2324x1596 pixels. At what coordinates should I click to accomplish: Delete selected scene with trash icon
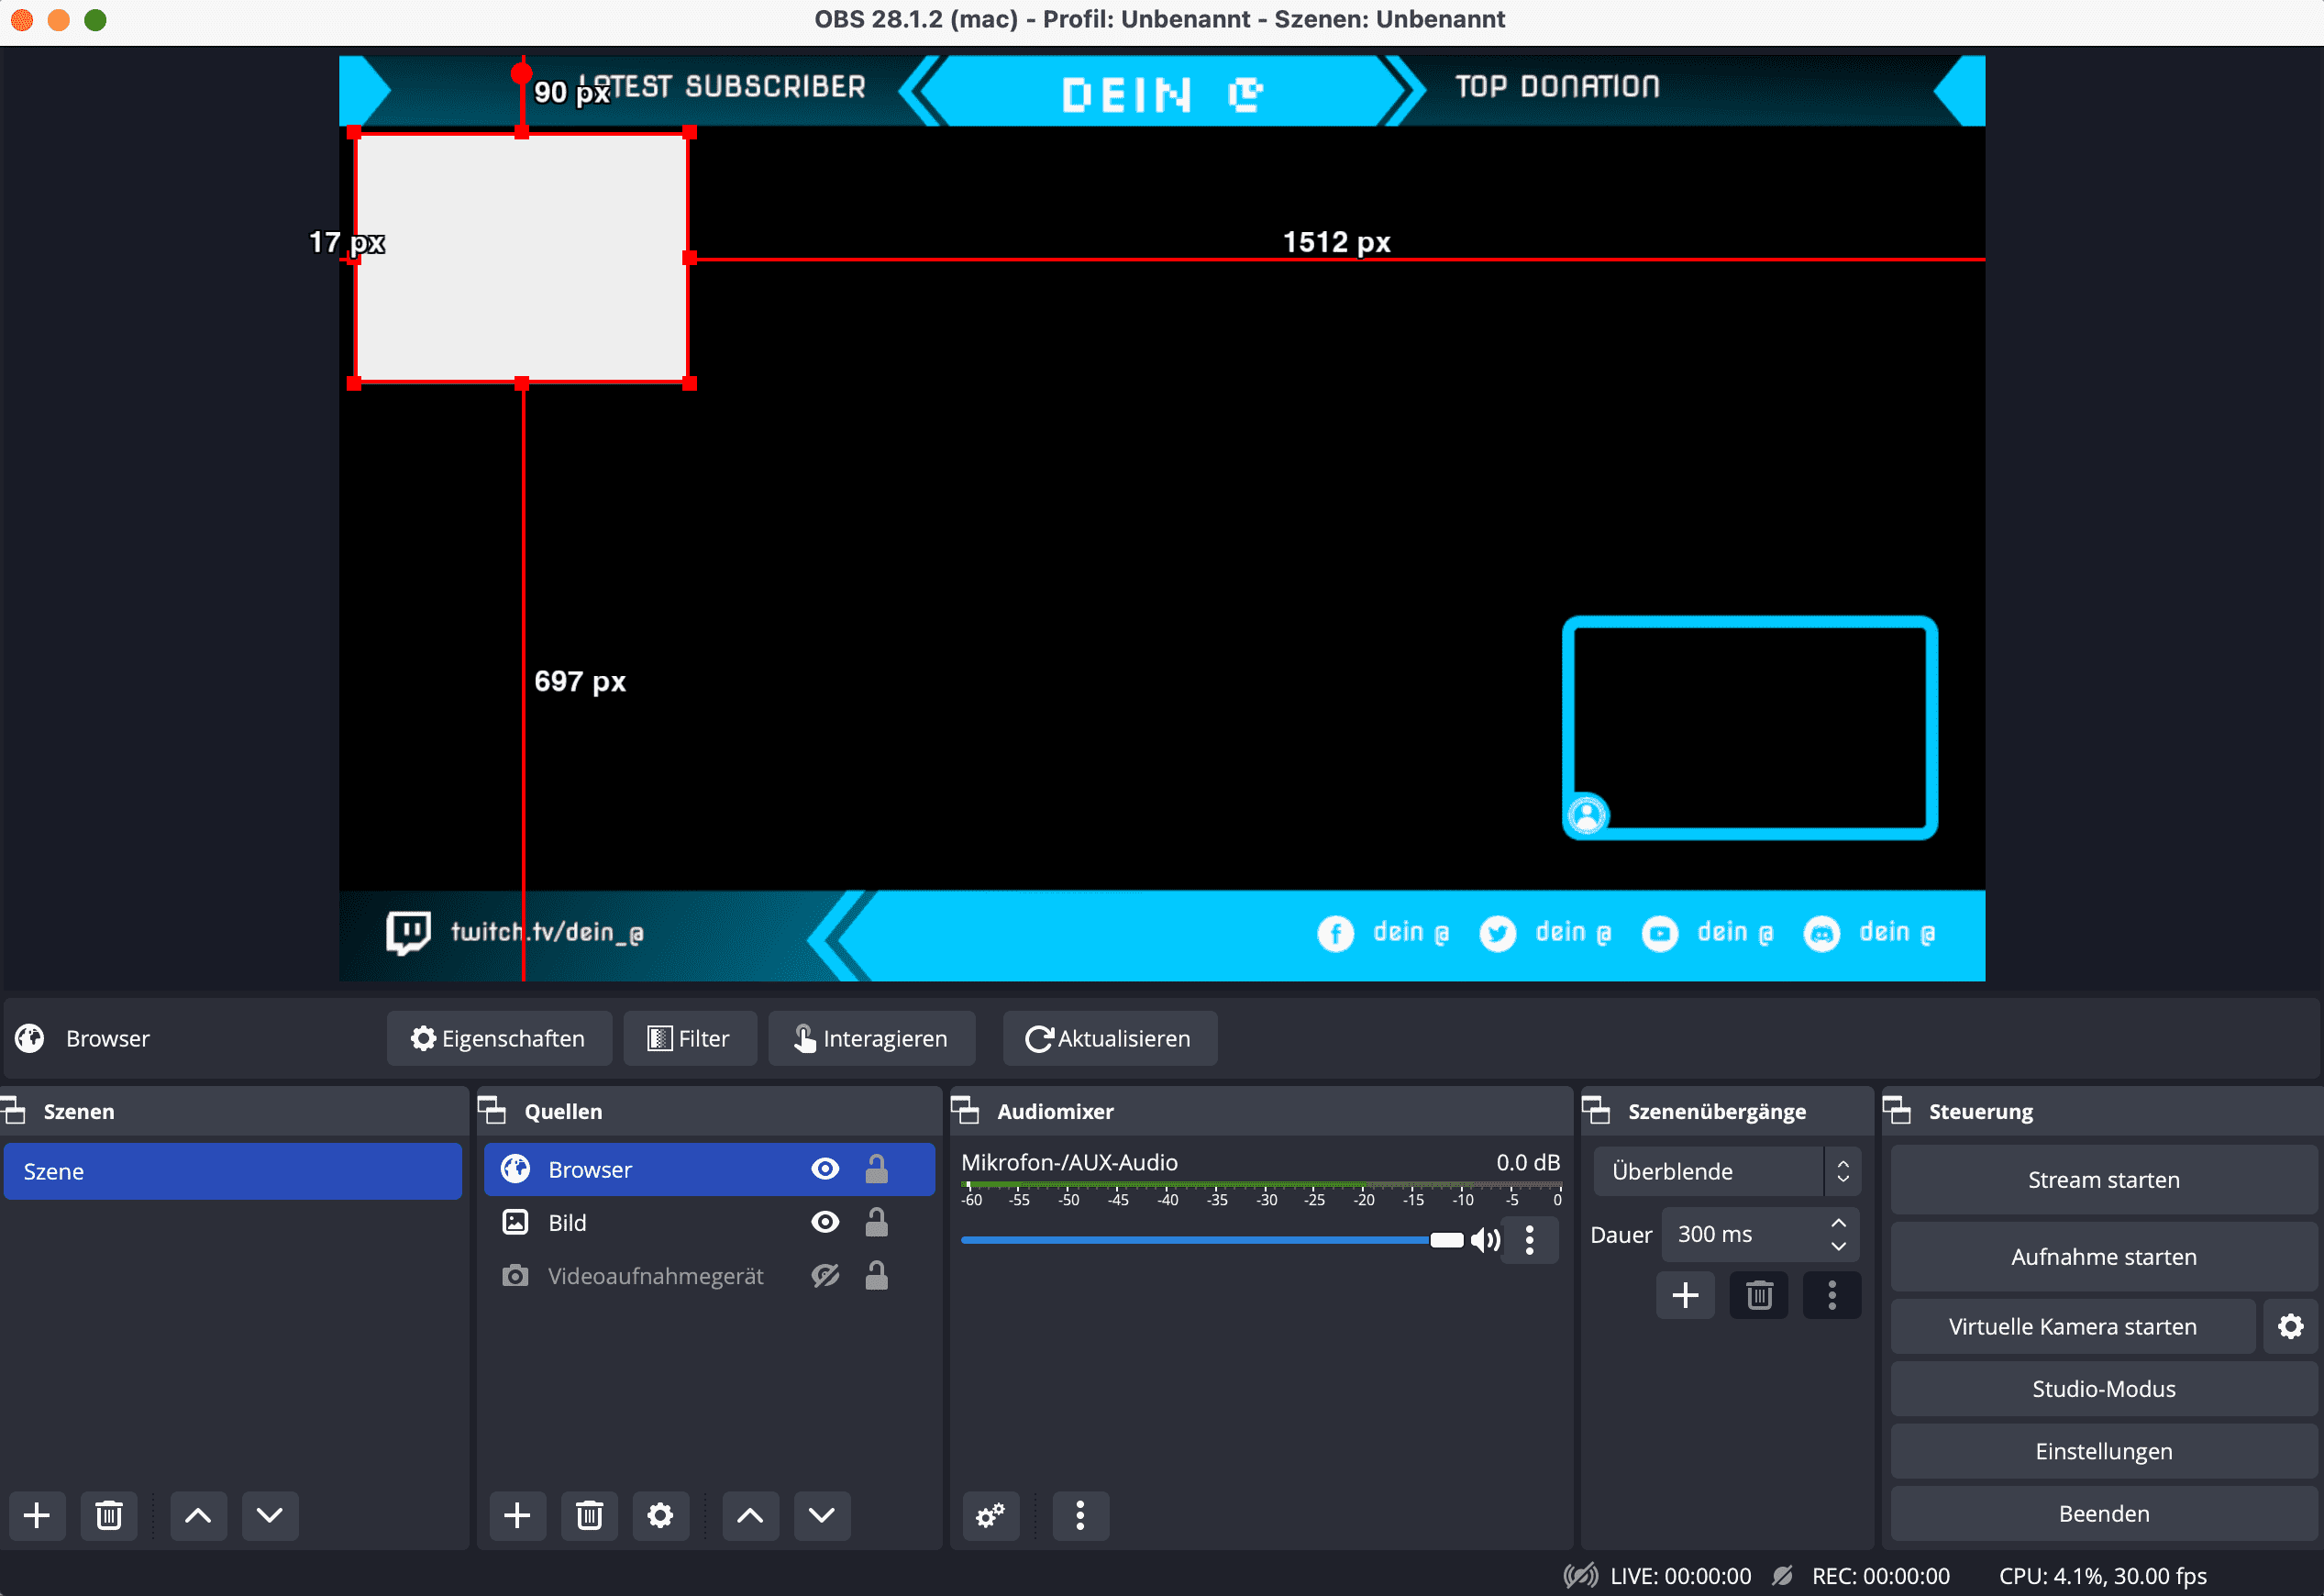coord(109,1515)
